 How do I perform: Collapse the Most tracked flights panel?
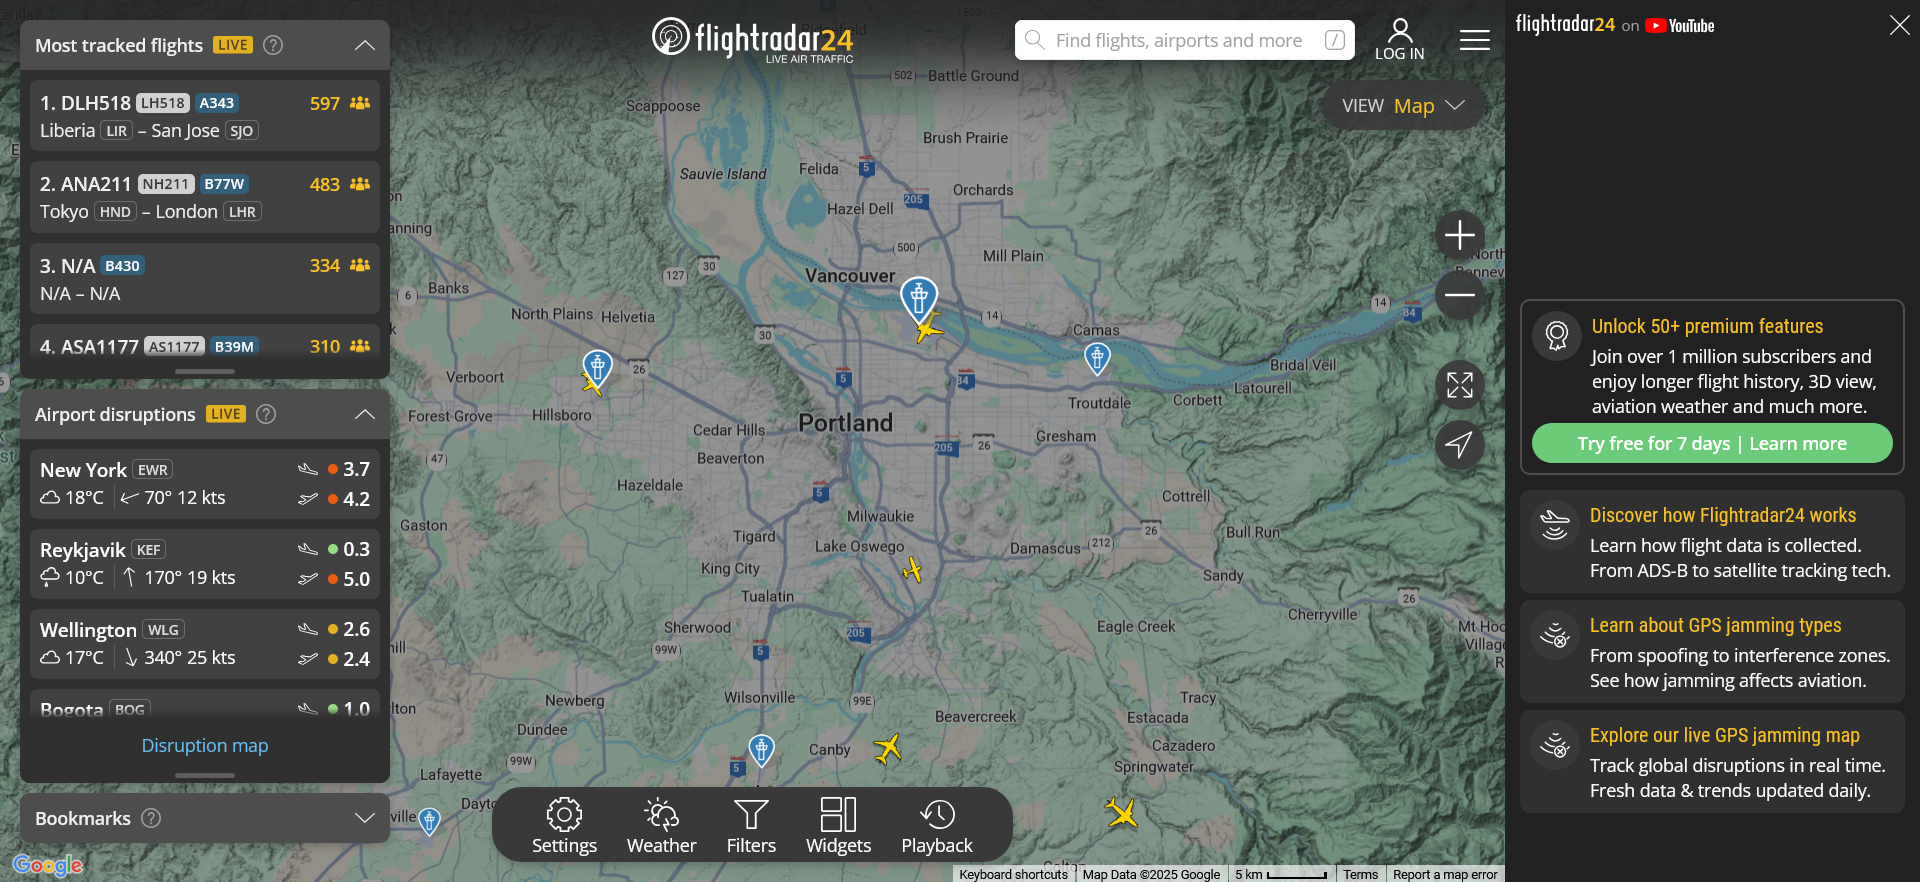pyautogui.click(x=365, y=45)
